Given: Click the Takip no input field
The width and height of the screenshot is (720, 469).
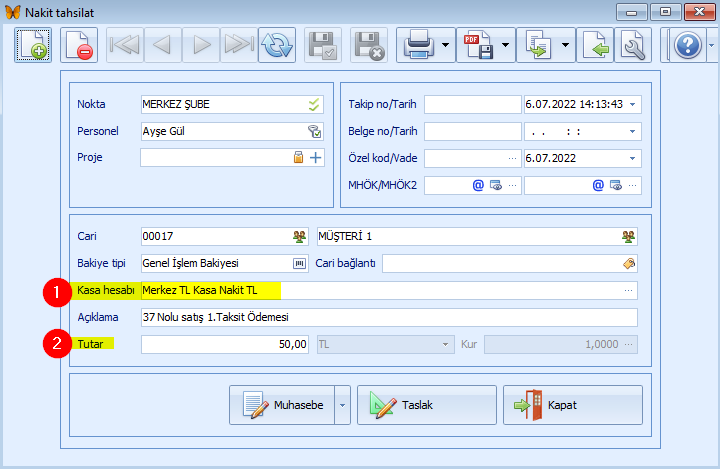Looking at the screenshot, I should 472,105.
